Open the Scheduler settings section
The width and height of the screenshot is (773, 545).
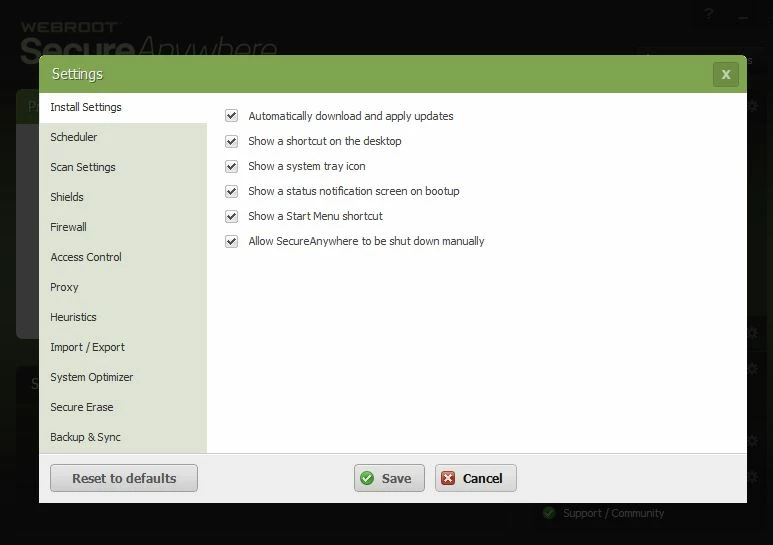(x=123, y=137)
